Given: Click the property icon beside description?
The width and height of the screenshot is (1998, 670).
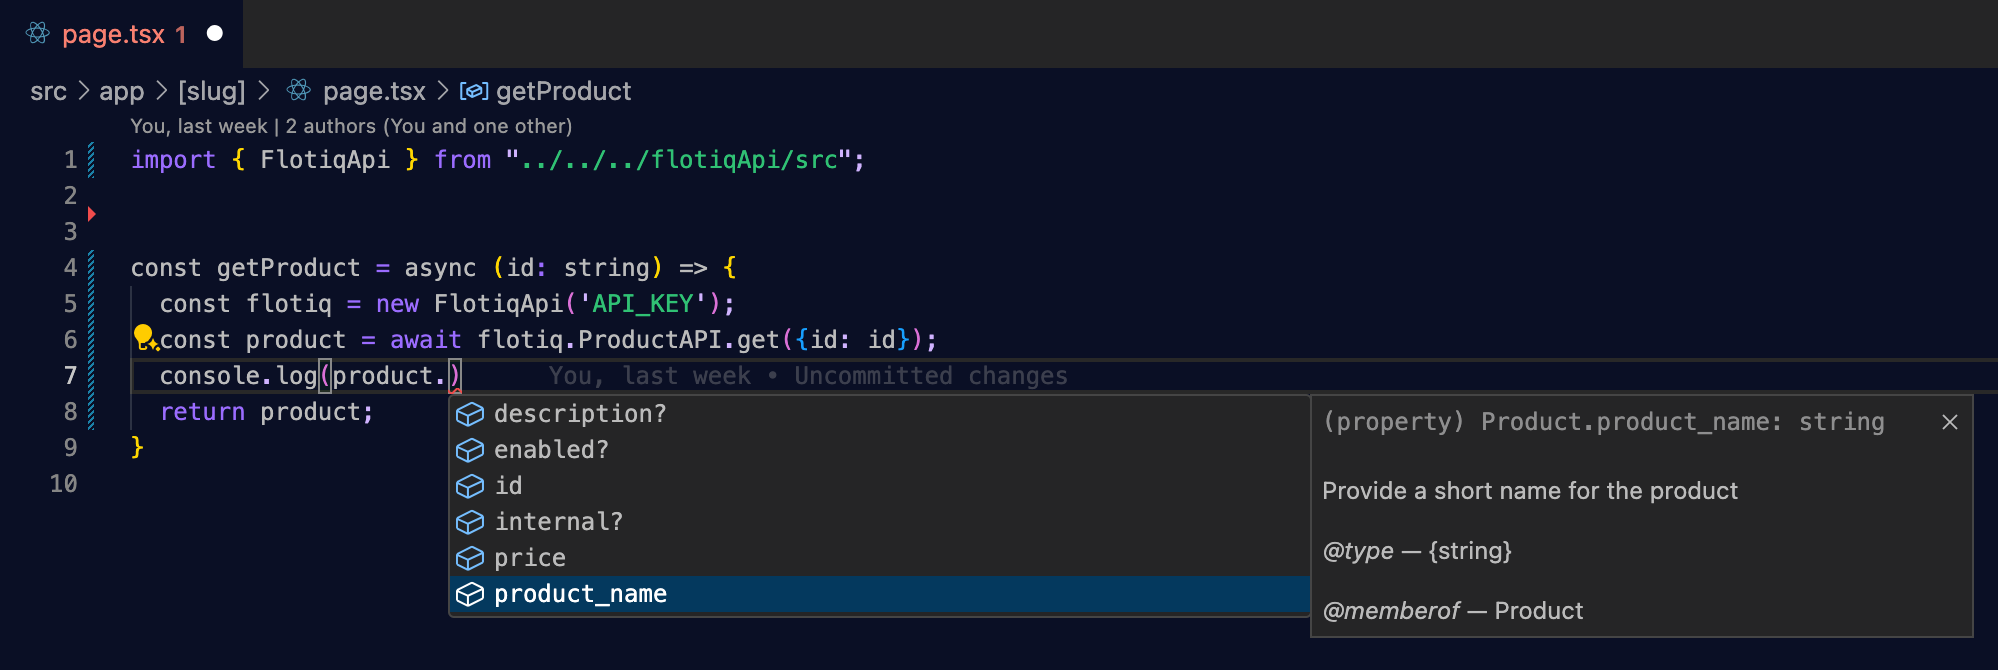Looking at the screenshot, I should pyautogui.click(x=470, y=414).
